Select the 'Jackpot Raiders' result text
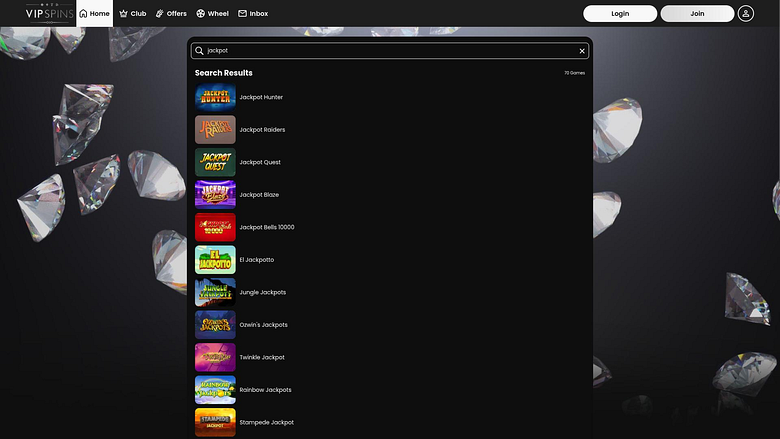Image resolution: width=780 pixels, height=439 pixels. click(x=262, y=130)
